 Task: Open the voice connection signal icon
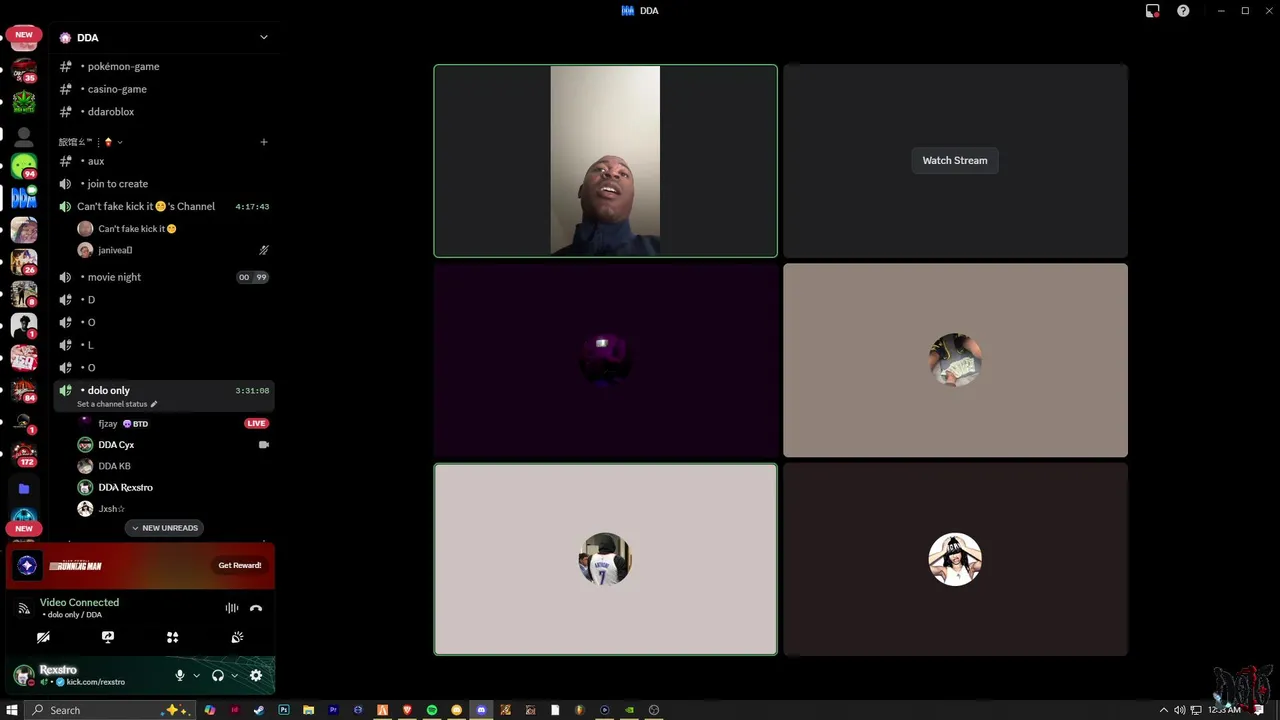pos(24,608)
